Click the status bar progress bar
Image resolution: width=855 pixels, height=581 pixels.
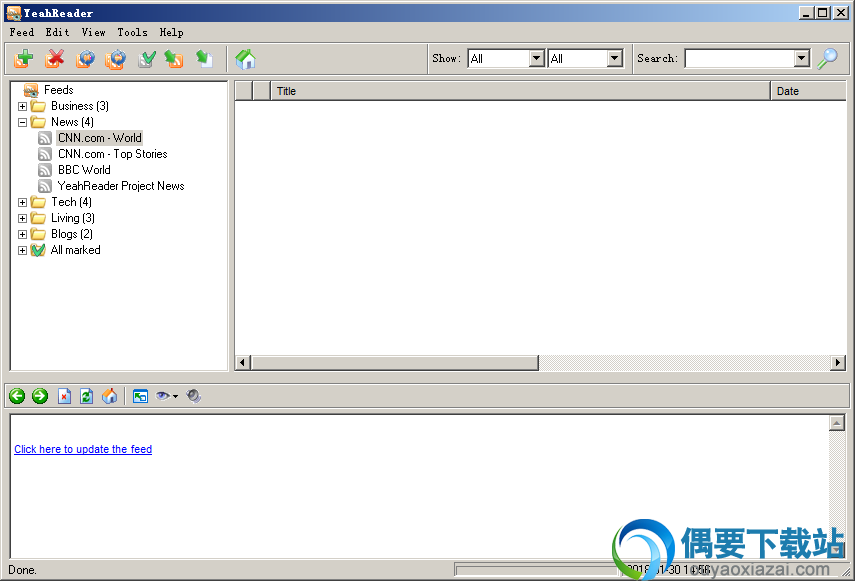[x=537, y=570]
